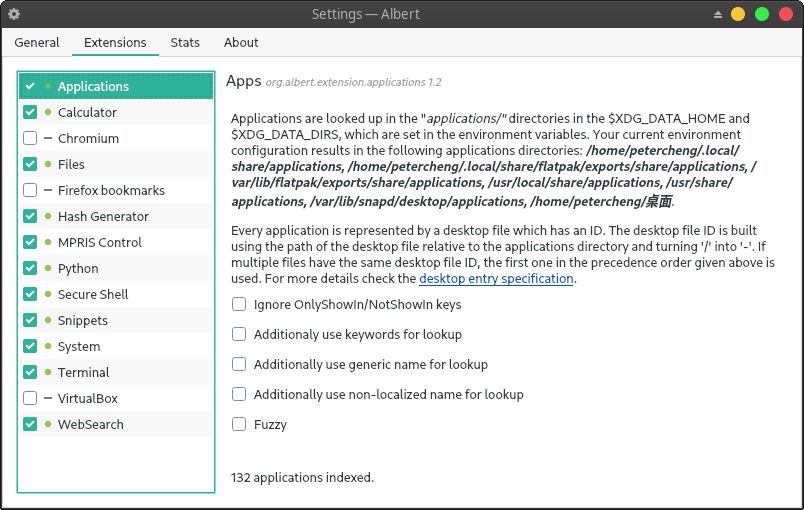Click the green status dot beside Python
The width and height of the screenshot is (804, 510).
pos(48,269)
